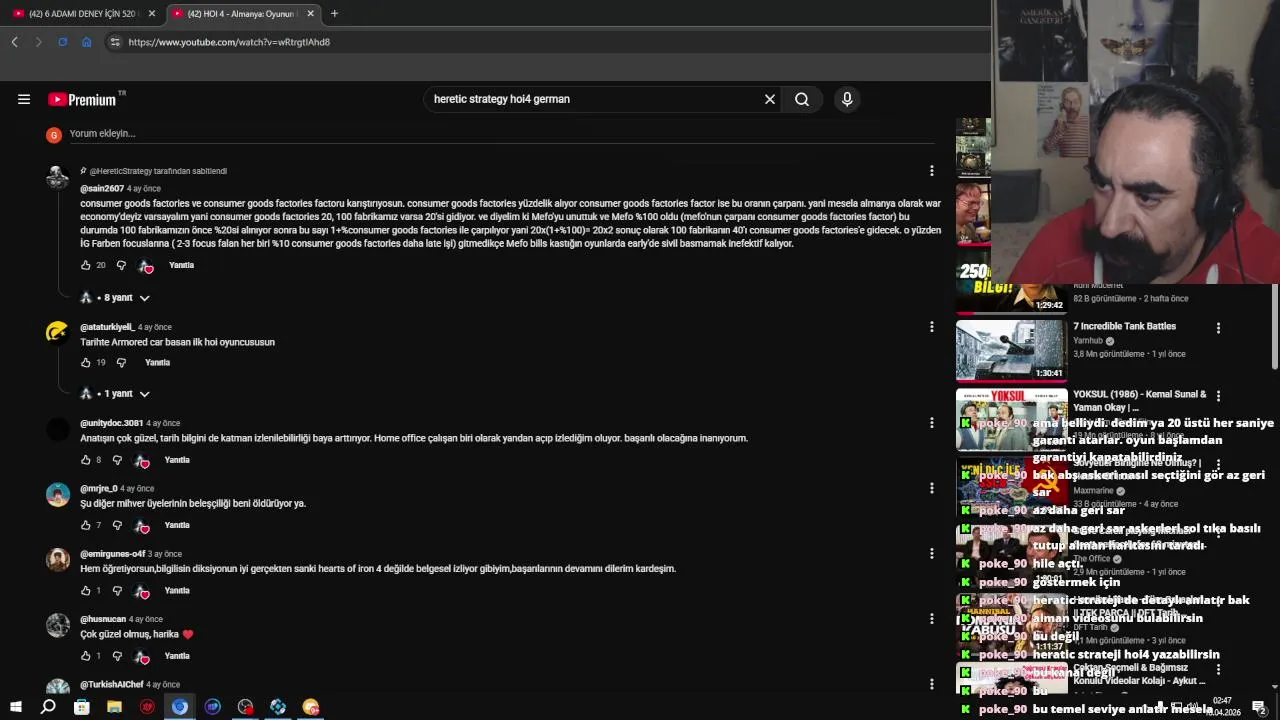
Task: Open @unitydoc.3081 channel link
Action: [111, 423]
